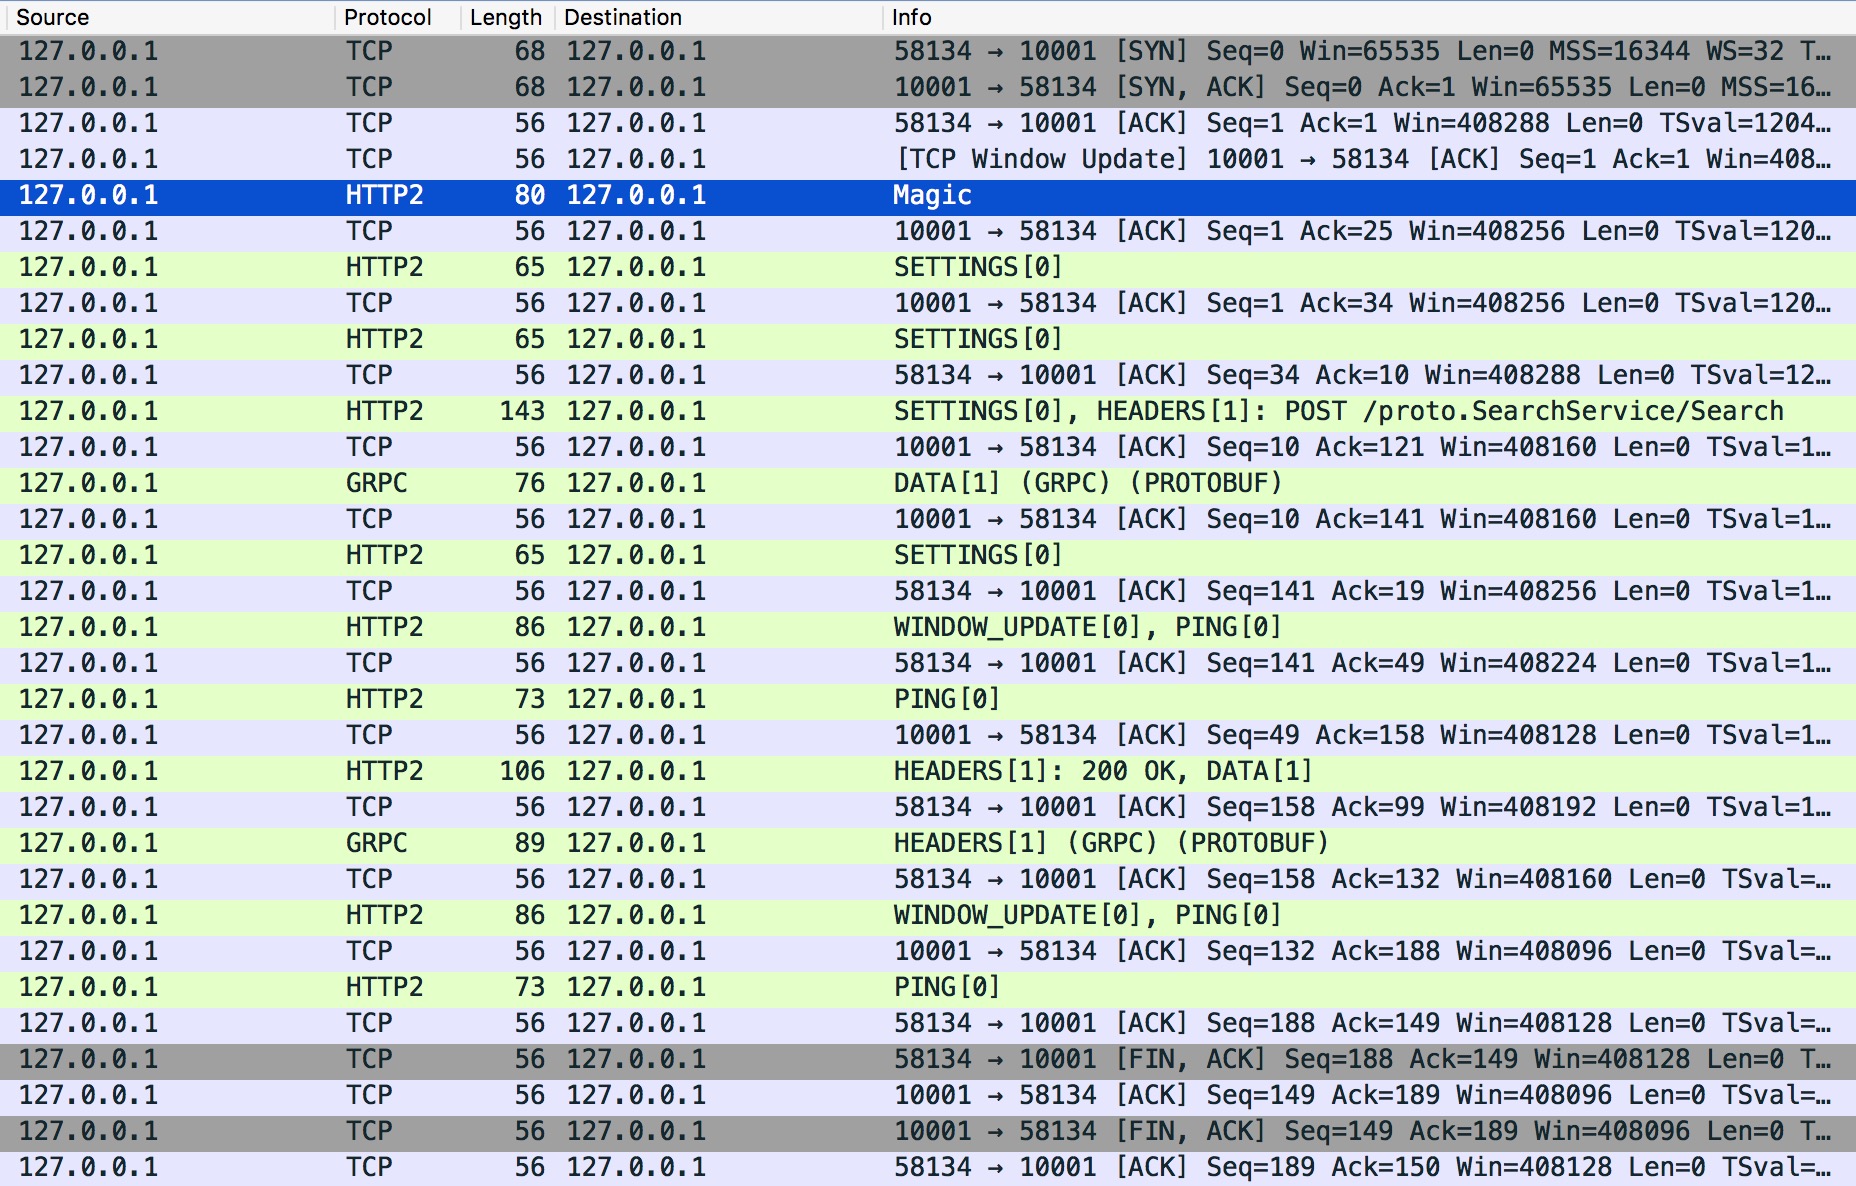Select the HEADERS[1]: 200 OK packet
The height and width of the screenshot is (1186, 1856).
tap(1101, 771)
